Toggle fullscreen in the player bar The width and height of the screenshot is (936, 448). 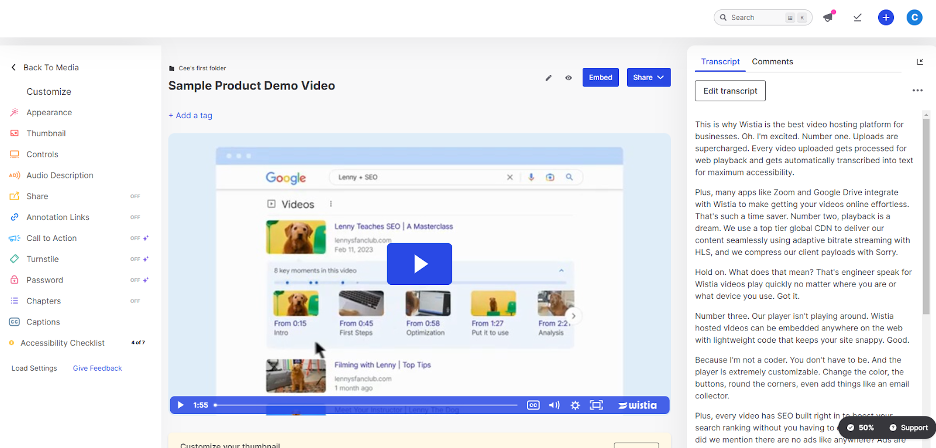[596, 405]
